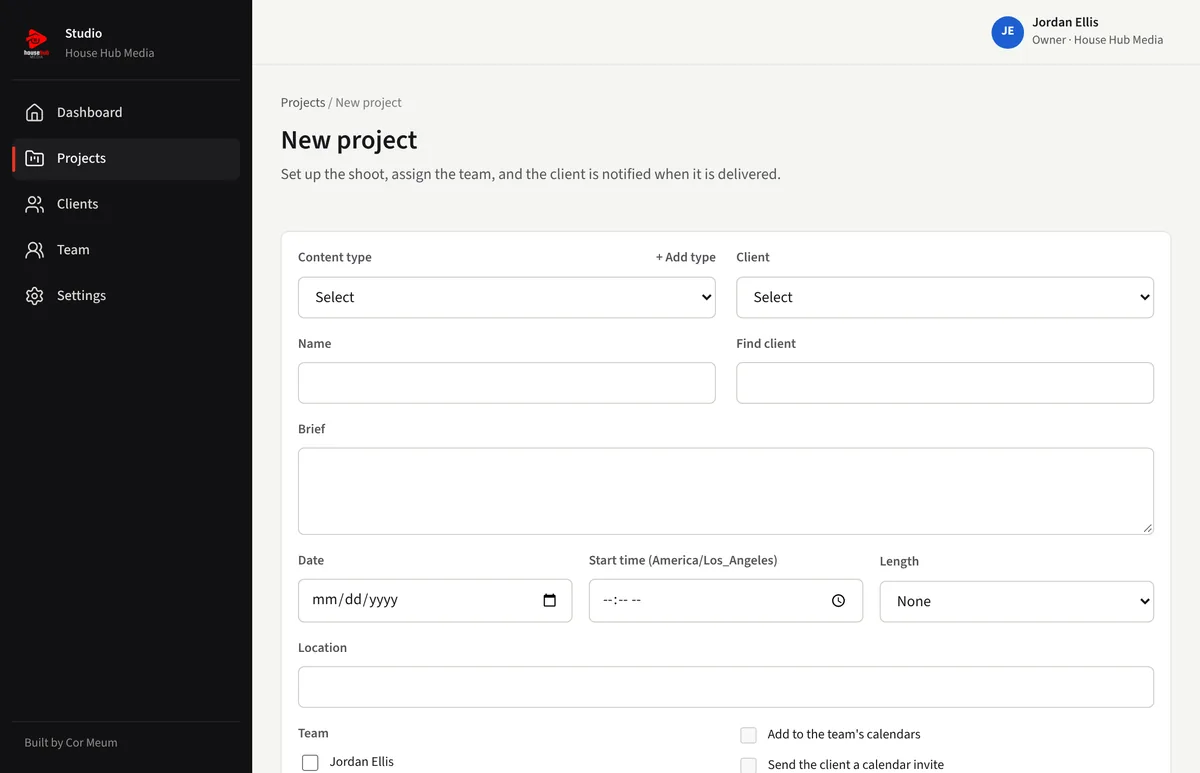Open the Content type dropdown
1200x773 pixels.
tap(507, 297)
